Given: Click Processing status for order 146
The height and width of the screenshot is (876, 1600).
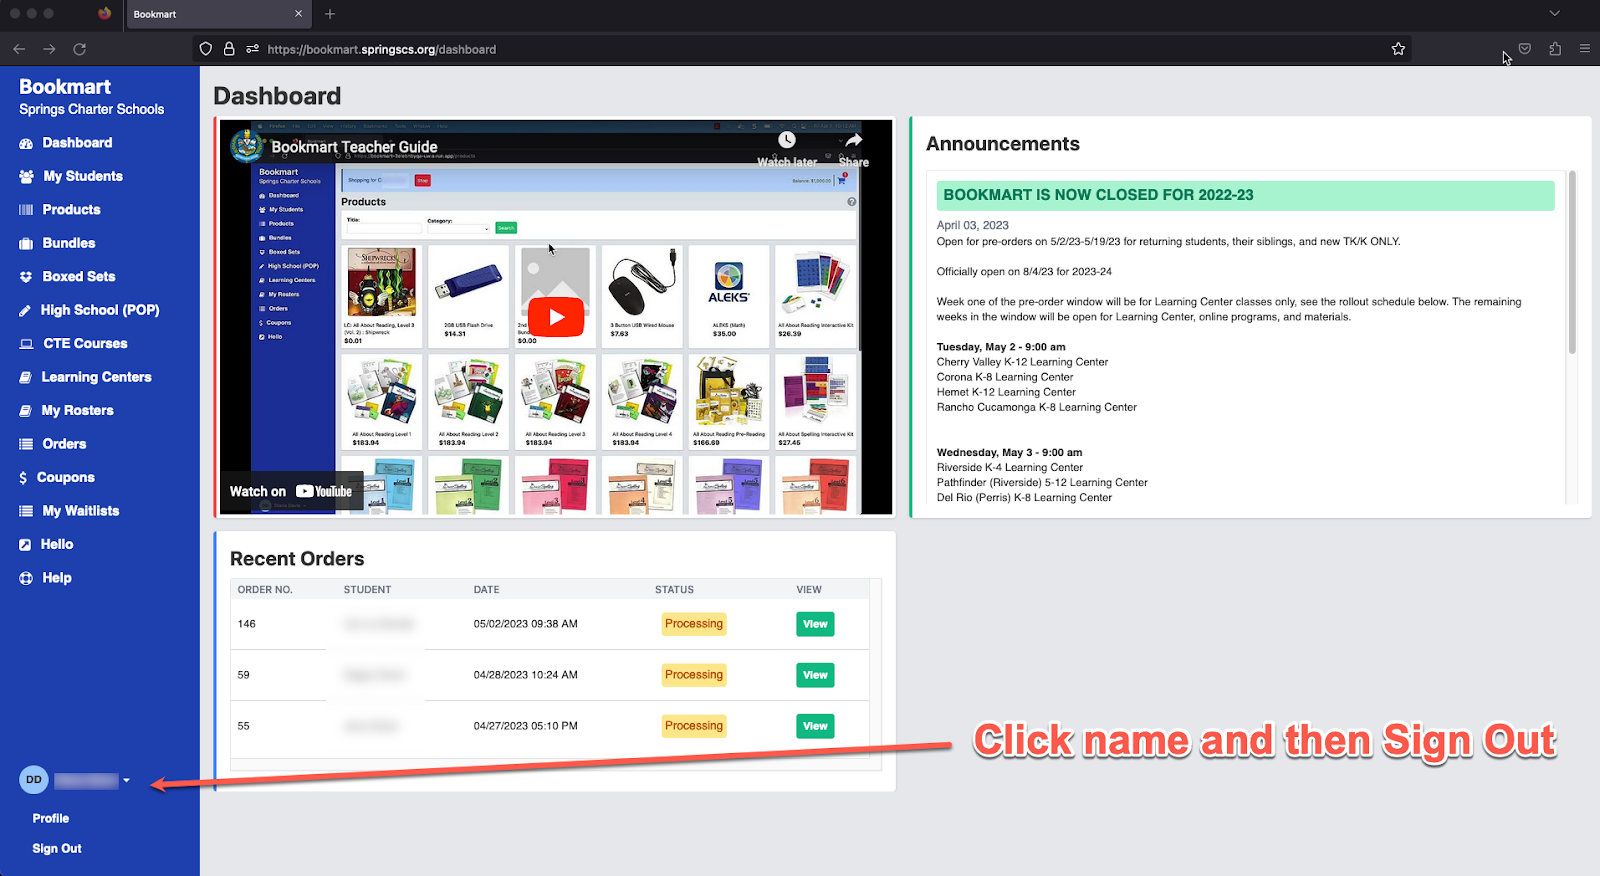Looking at the screenshot, I should 694,624.
